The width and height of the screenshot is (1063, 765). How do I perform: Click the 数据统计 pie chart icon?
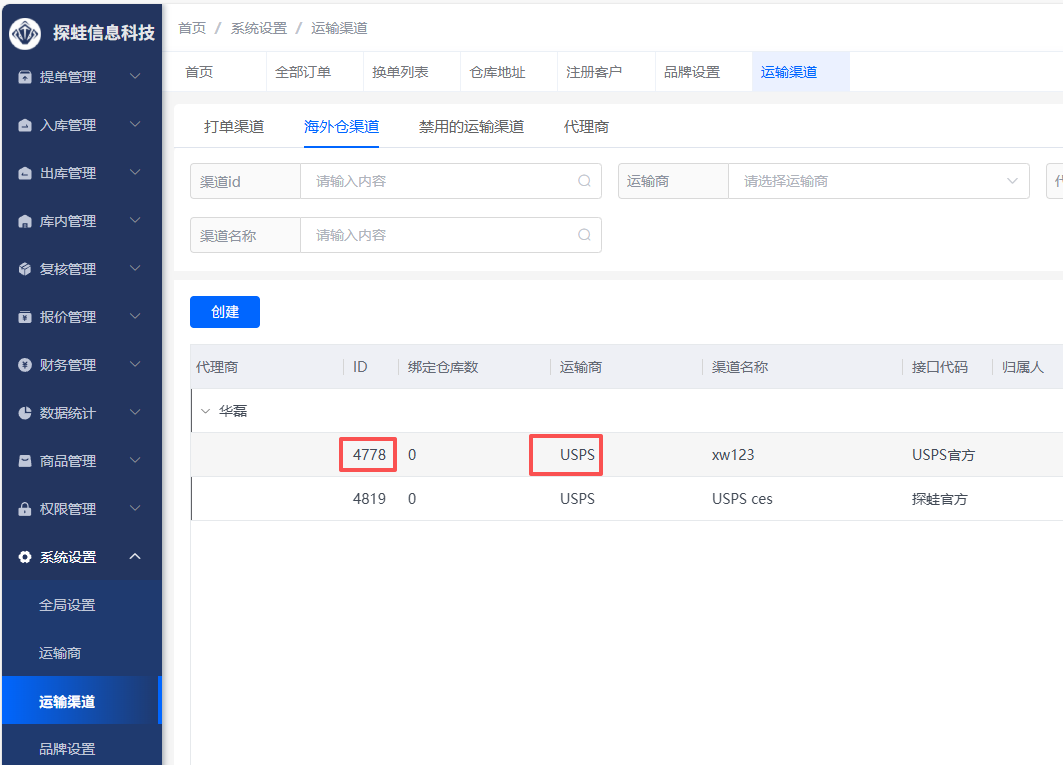point(25,413)
